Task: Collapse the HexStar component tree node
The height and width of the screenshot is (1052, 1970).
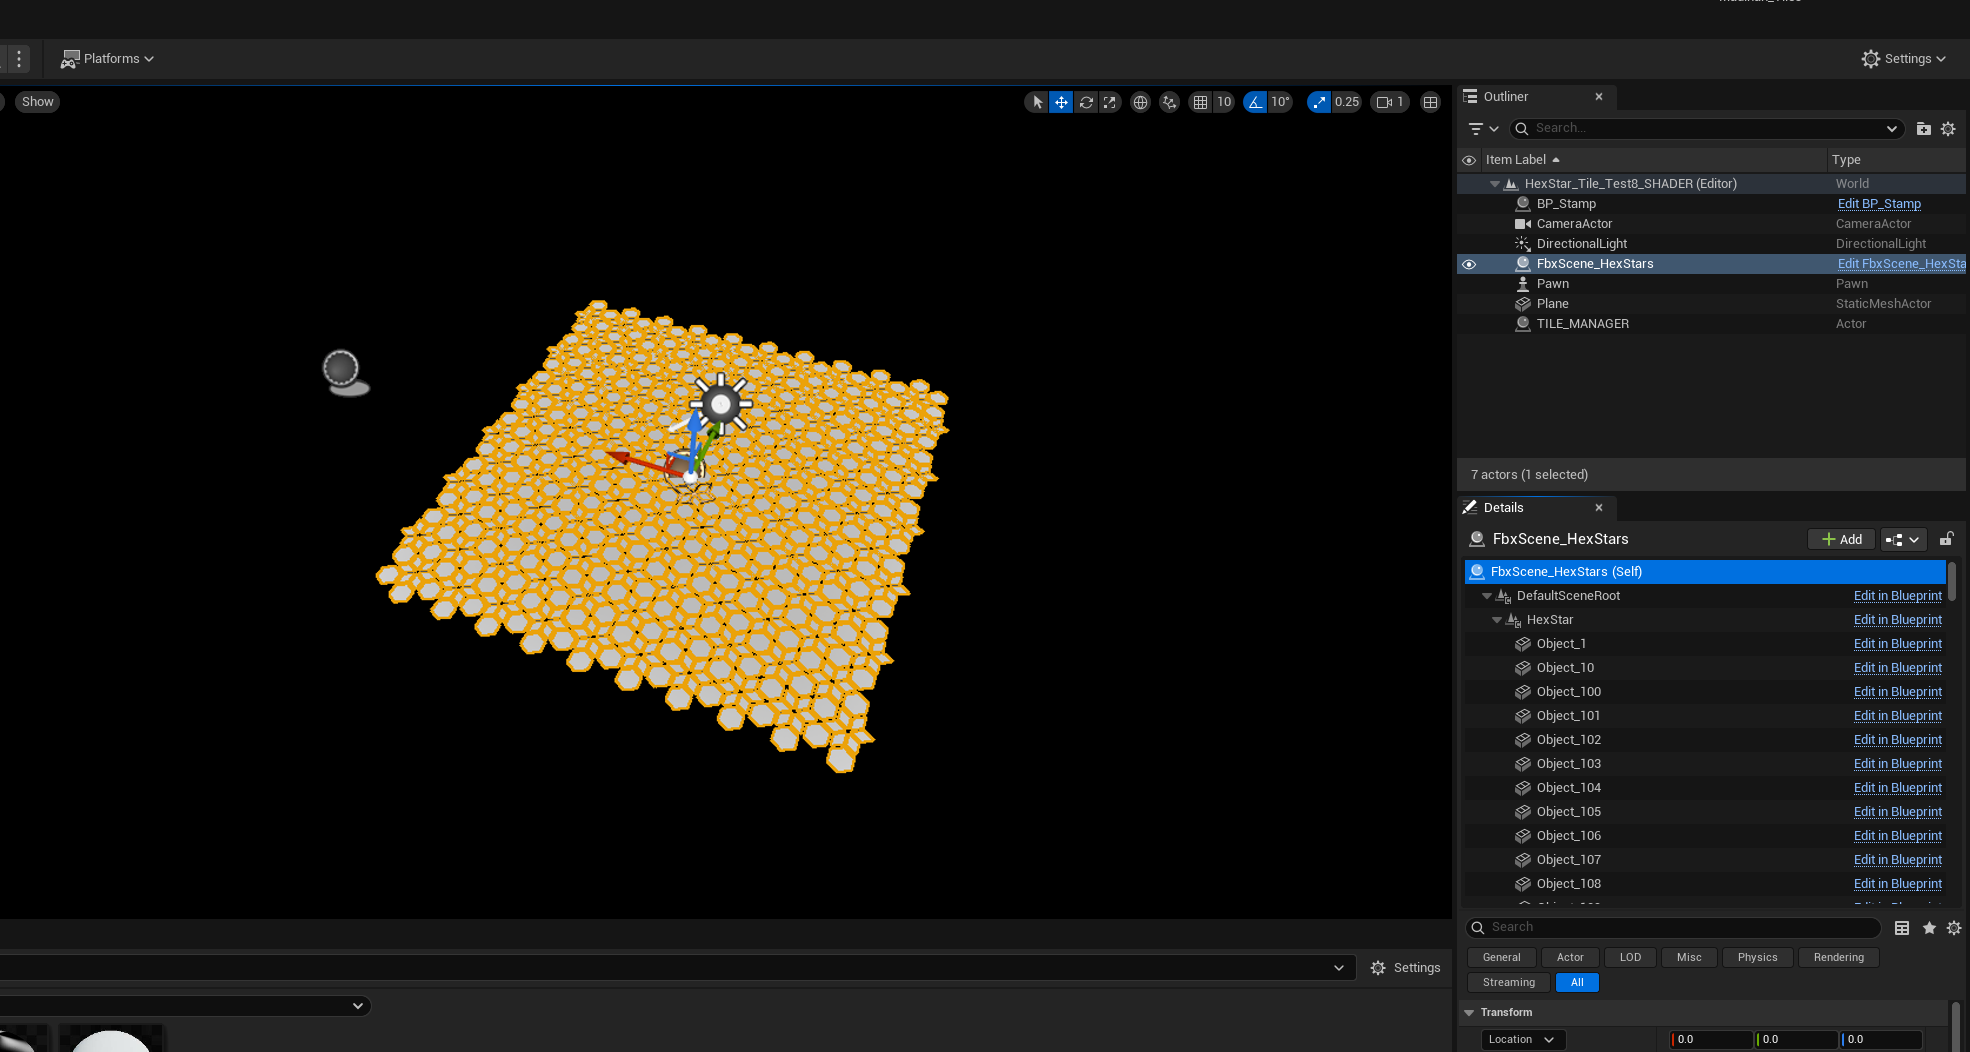Action: (x=1497, y=620)
